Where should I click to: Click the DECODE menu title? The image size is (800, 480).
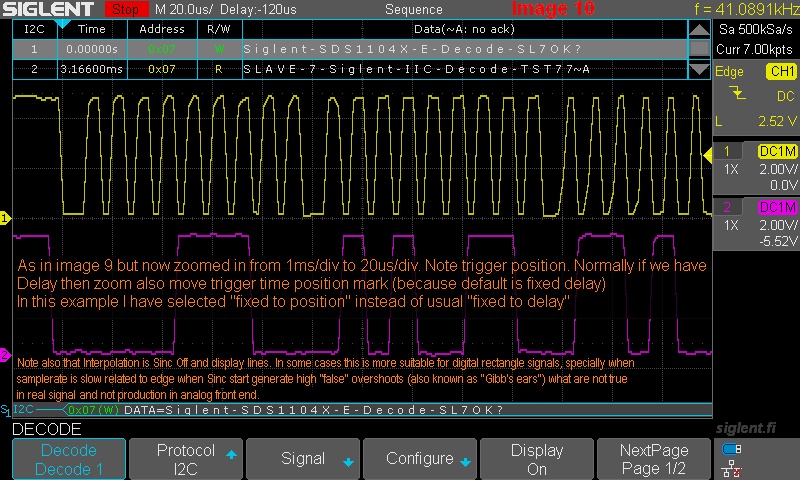46,429
